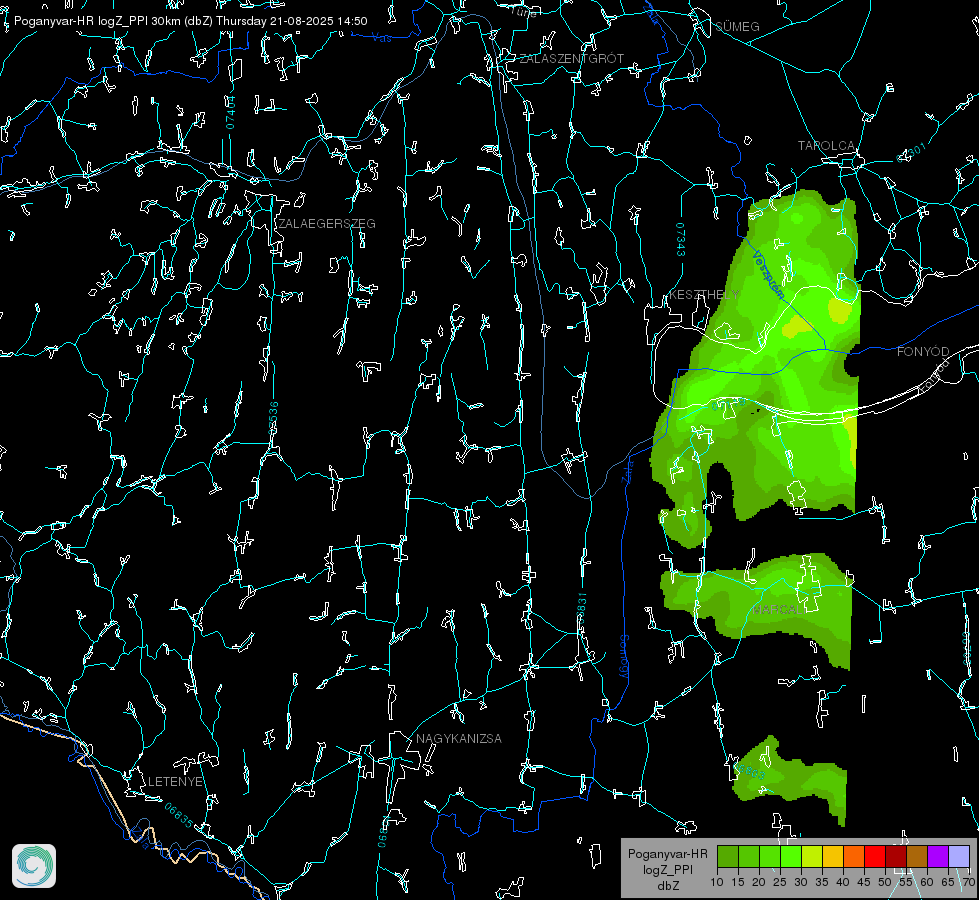Click the road number 07404 label

point(230,112)
